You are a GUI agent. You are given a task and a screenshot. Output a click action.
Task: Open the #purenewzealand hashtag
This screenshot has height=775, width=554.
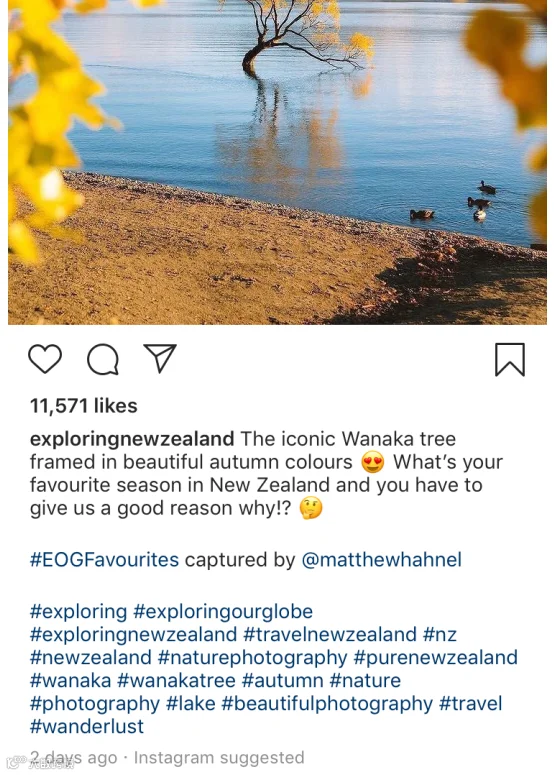pyautogui.click(x=435, y=657)
